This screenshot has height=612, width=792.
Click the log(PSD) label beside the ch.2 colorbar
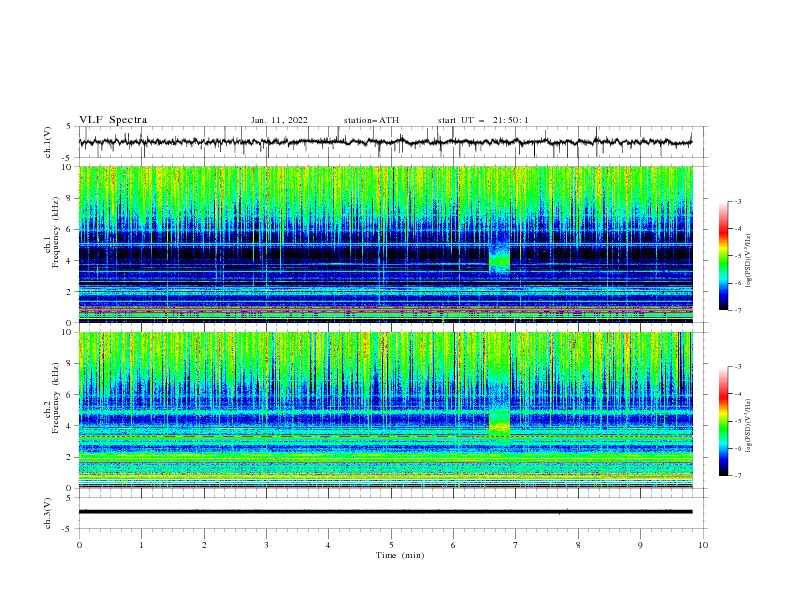click(x=750, y=425)
